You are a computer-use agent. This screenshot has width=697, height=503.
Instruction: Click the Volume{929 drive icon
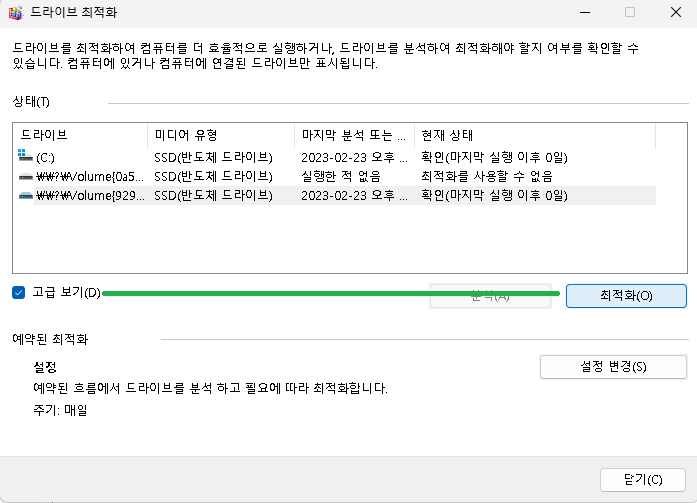point(26,196)
